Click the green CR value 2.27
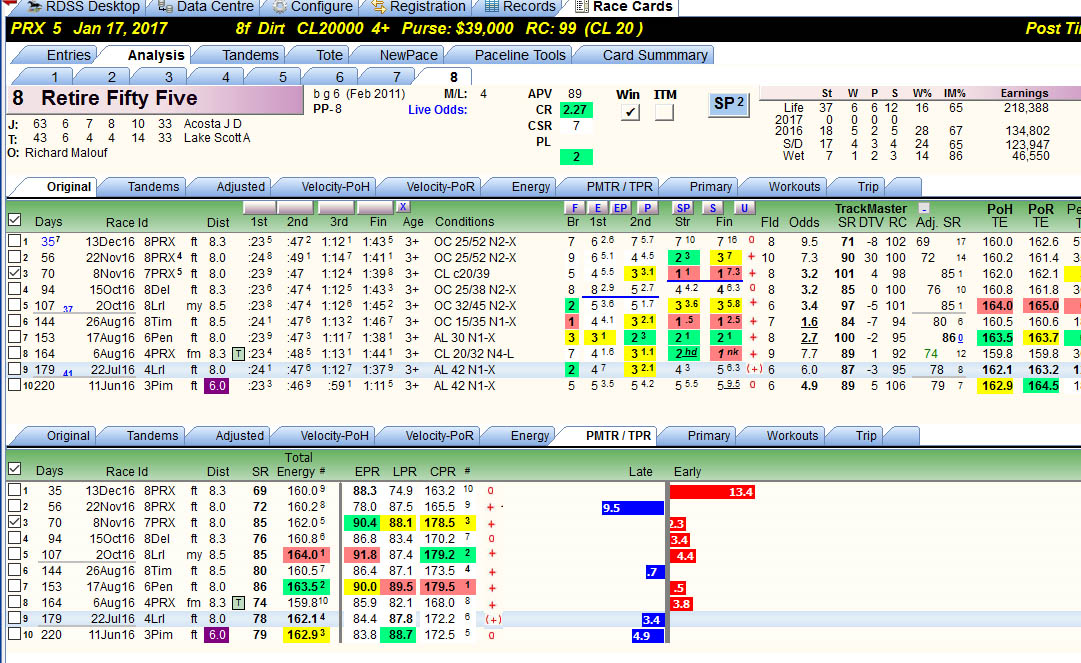 (x=575, y=110)
